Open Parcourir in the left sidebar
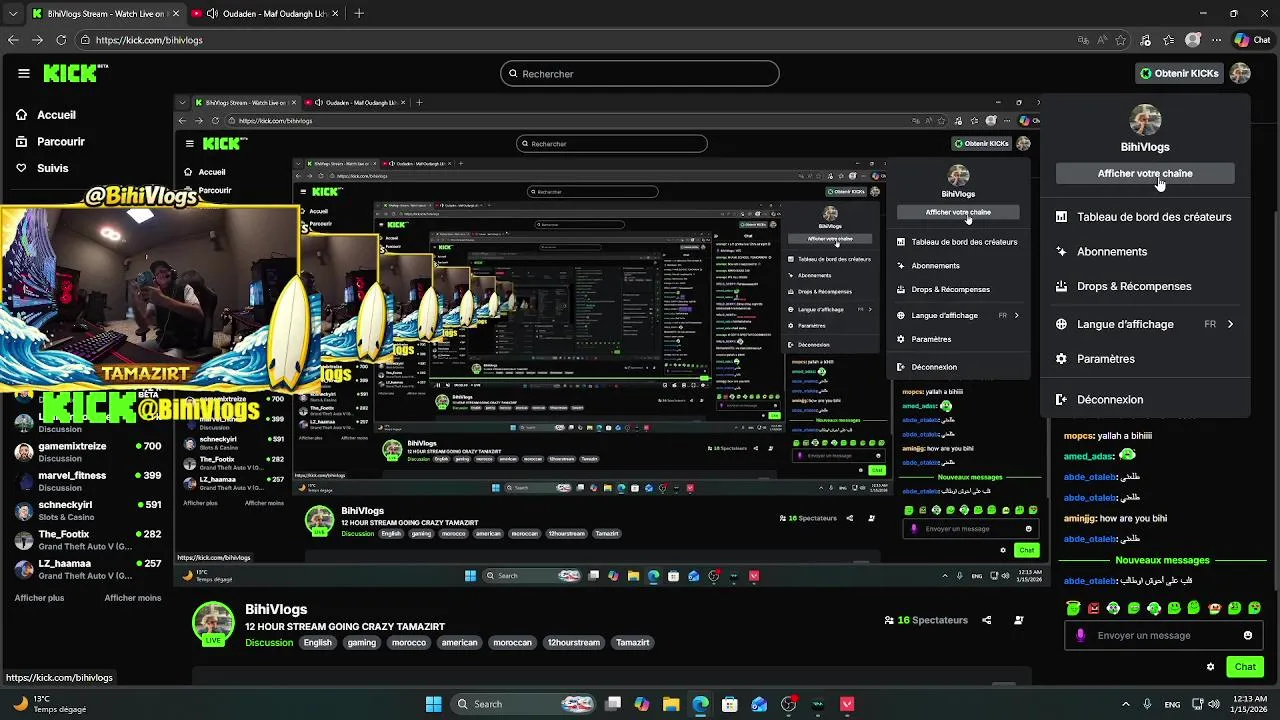Image resolution: width=1280 pixels, height=720 pixels. click(60, 142)
